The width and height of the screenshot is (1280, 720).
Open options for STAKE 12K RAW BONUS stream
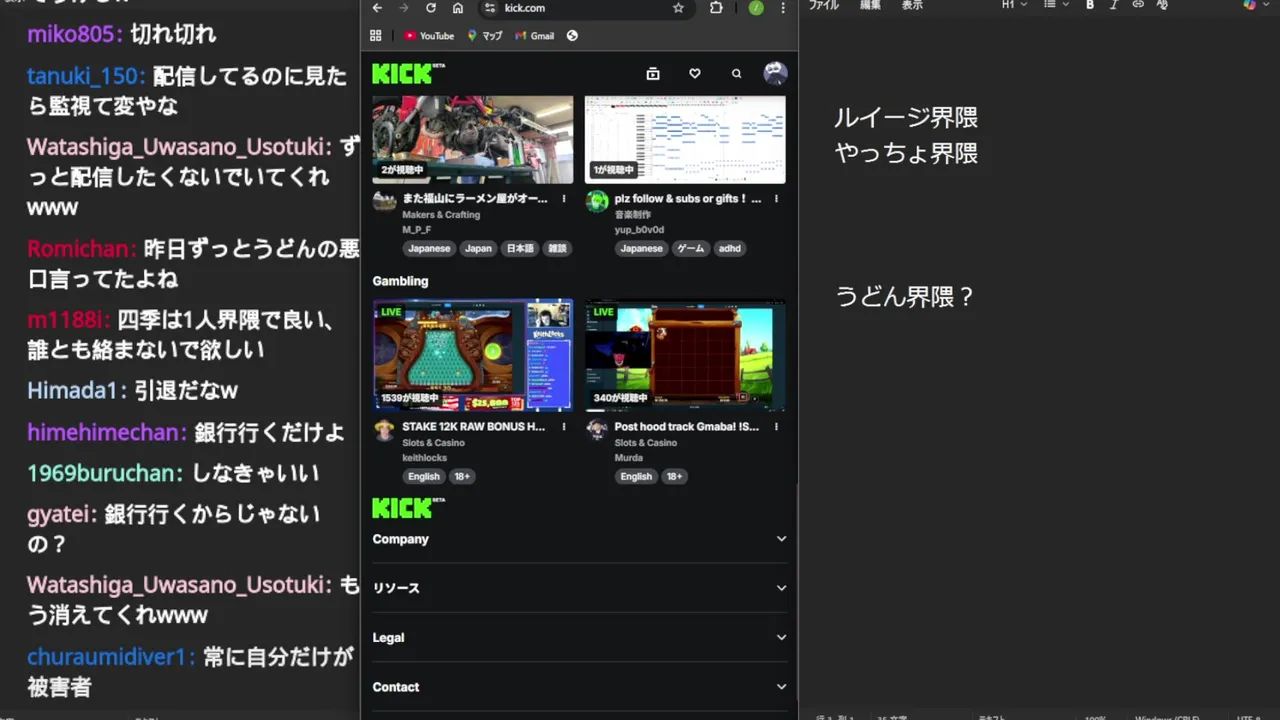point(564,427)
